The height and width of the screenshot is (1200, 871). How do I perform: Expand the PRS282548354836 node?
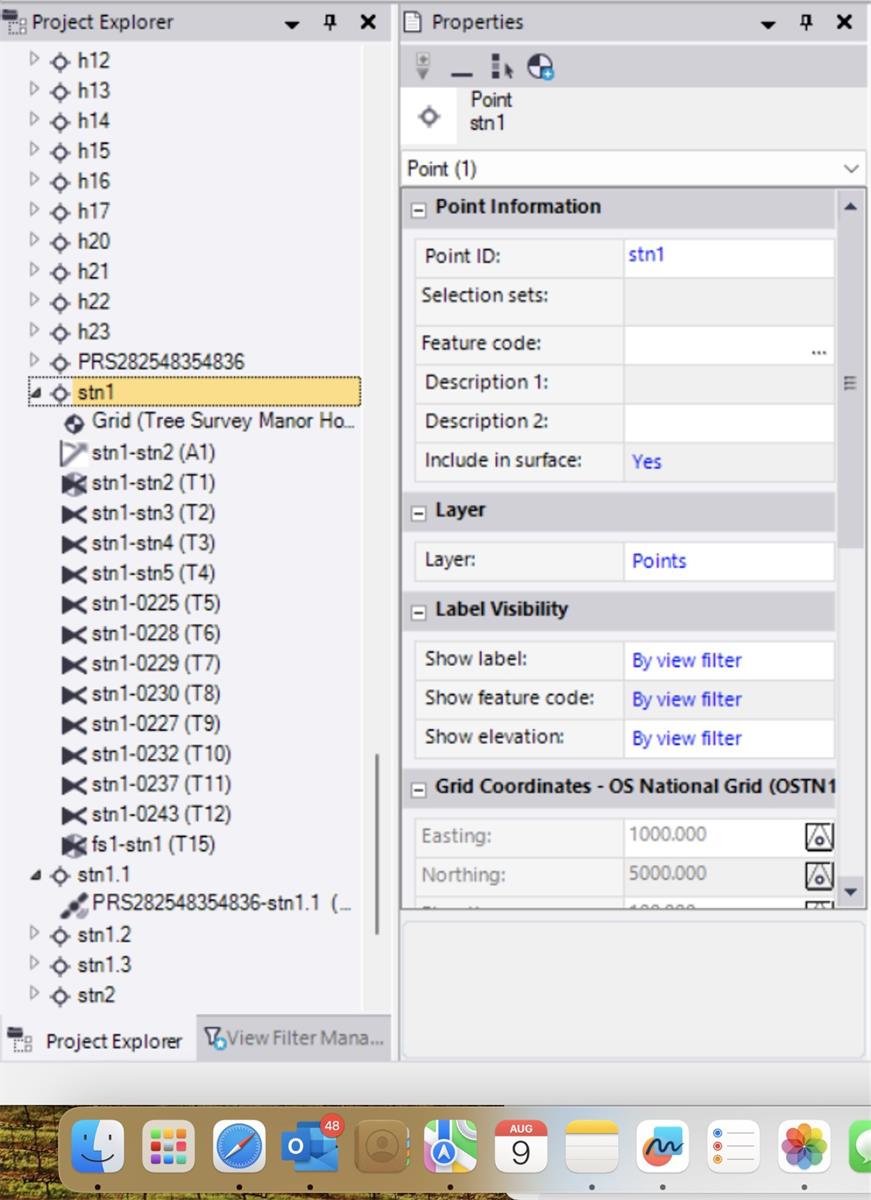click(x=34, y=360)
